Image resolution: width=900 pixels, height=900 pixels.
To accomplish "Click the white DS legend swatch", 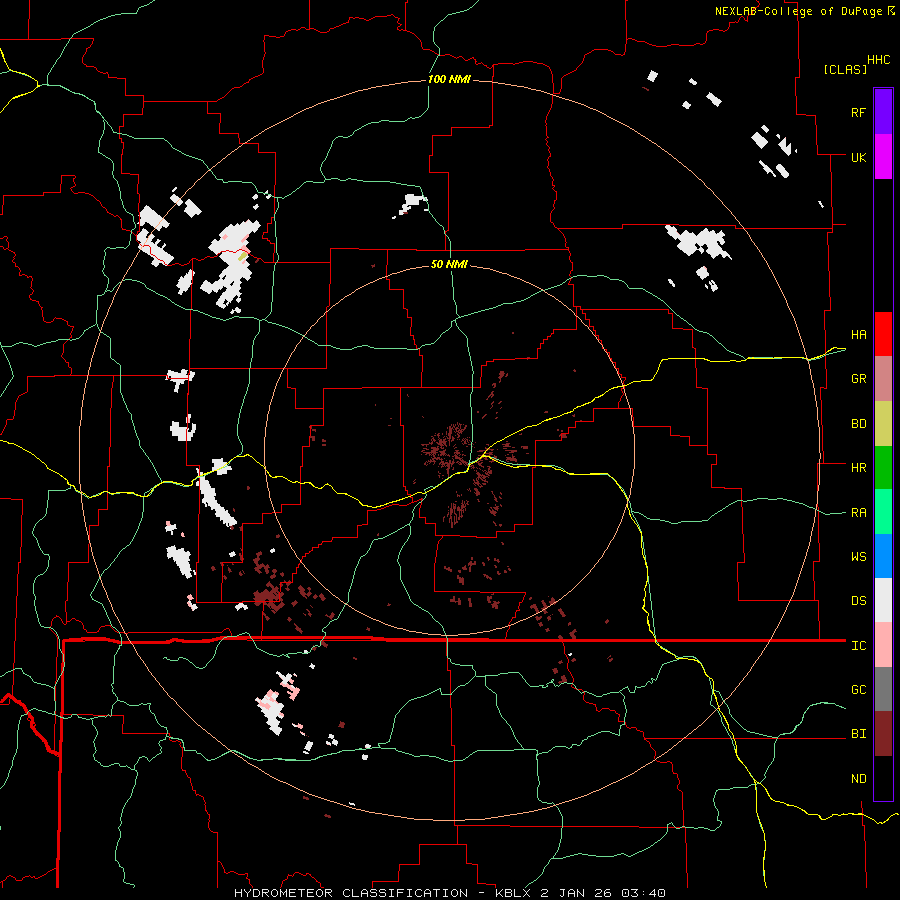I will click(x=883, y=600).
